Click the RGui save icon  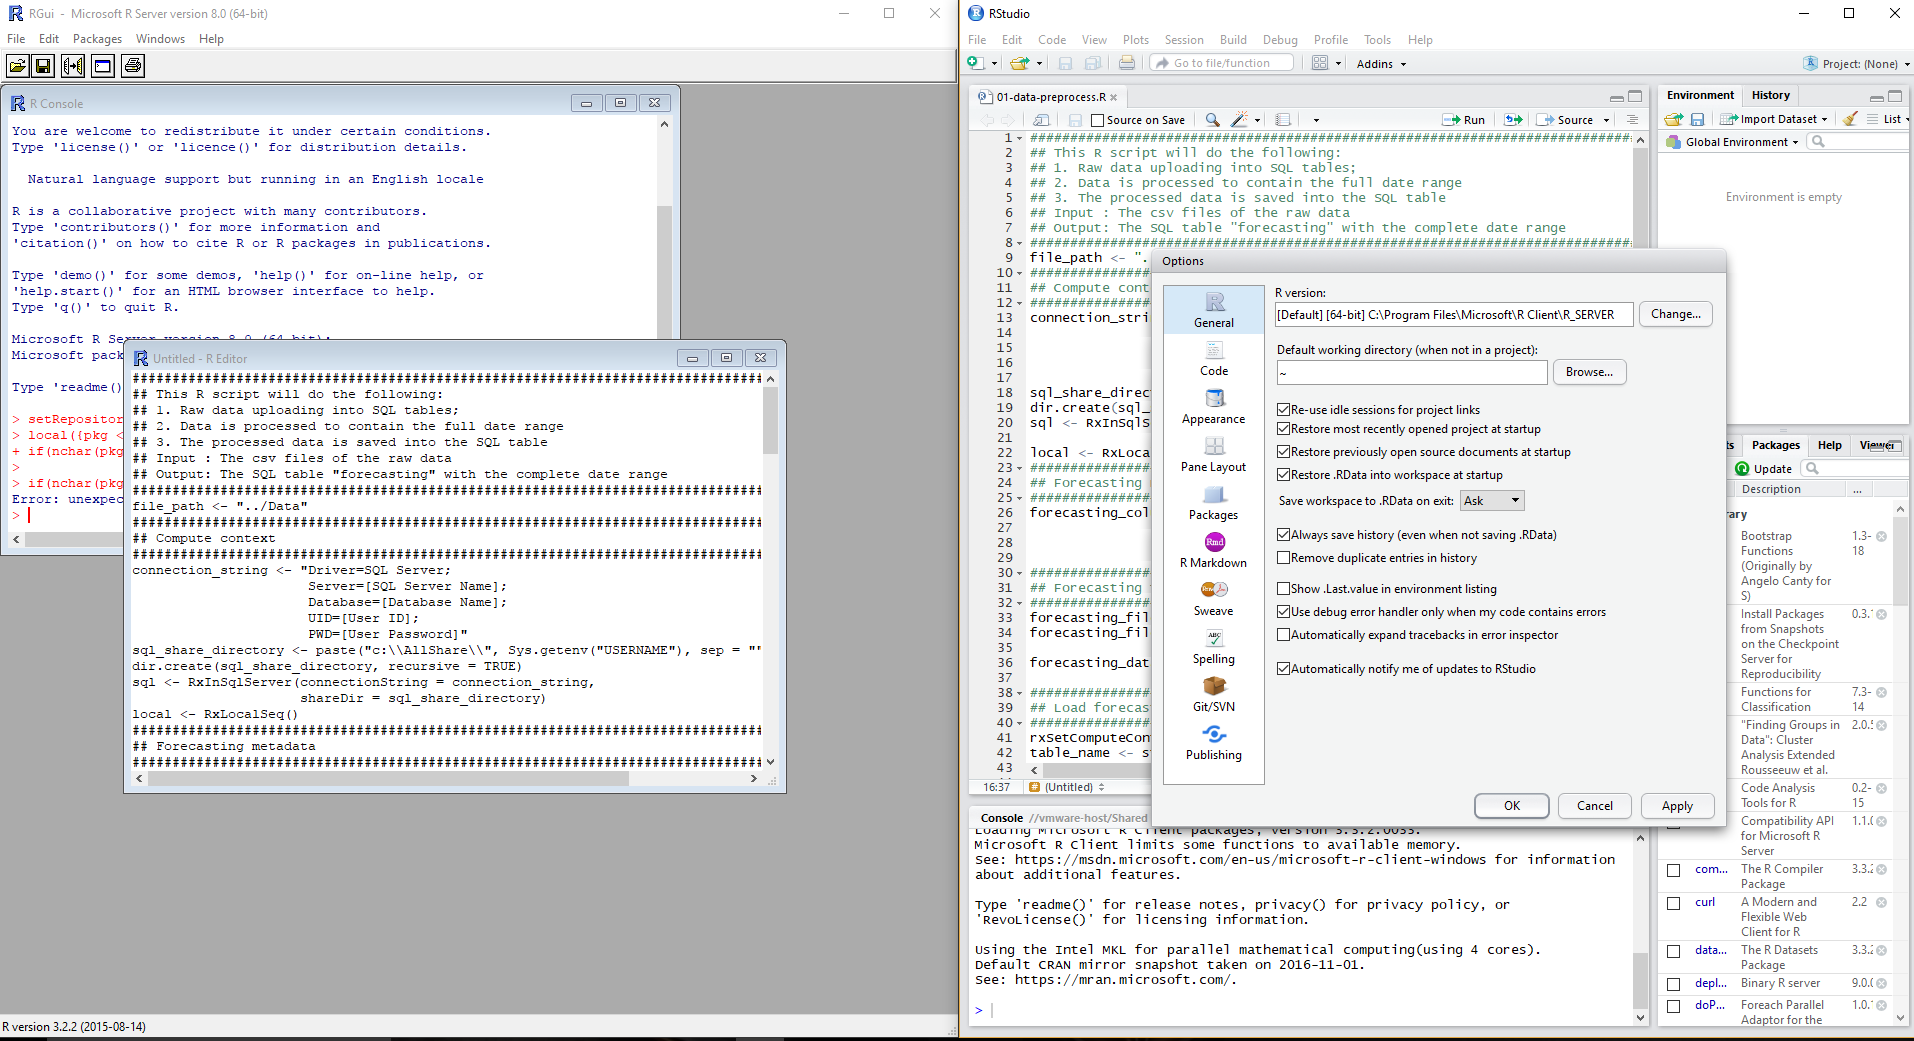coord(43,66)
